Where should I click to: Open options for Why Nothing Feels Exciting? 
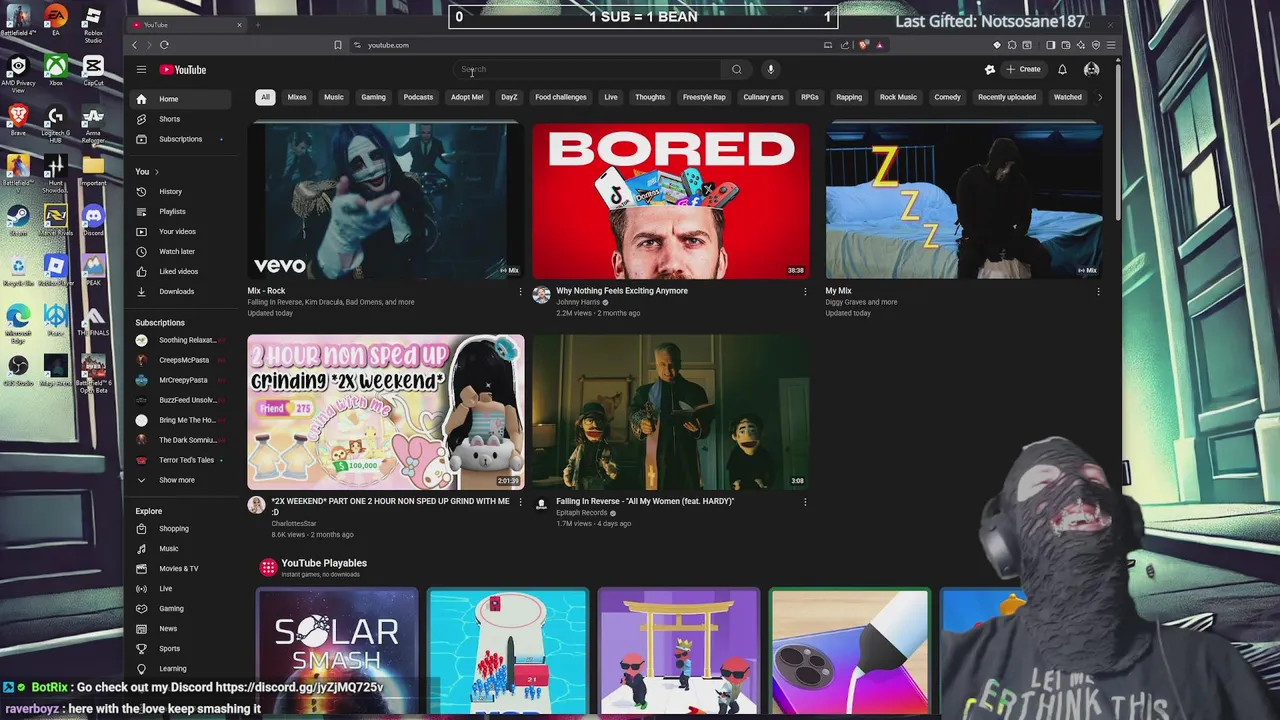click(805, 292)
